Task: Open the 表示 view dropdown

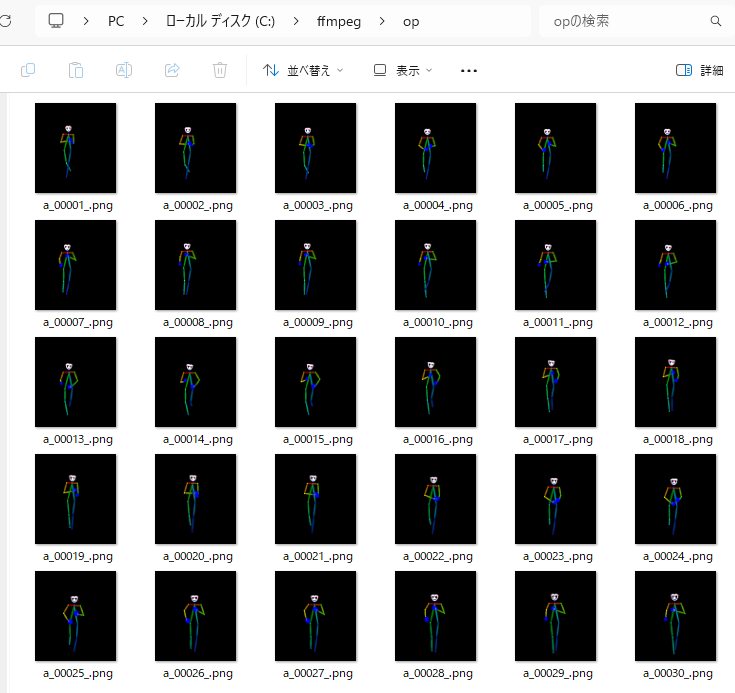Action: point(403,71)
